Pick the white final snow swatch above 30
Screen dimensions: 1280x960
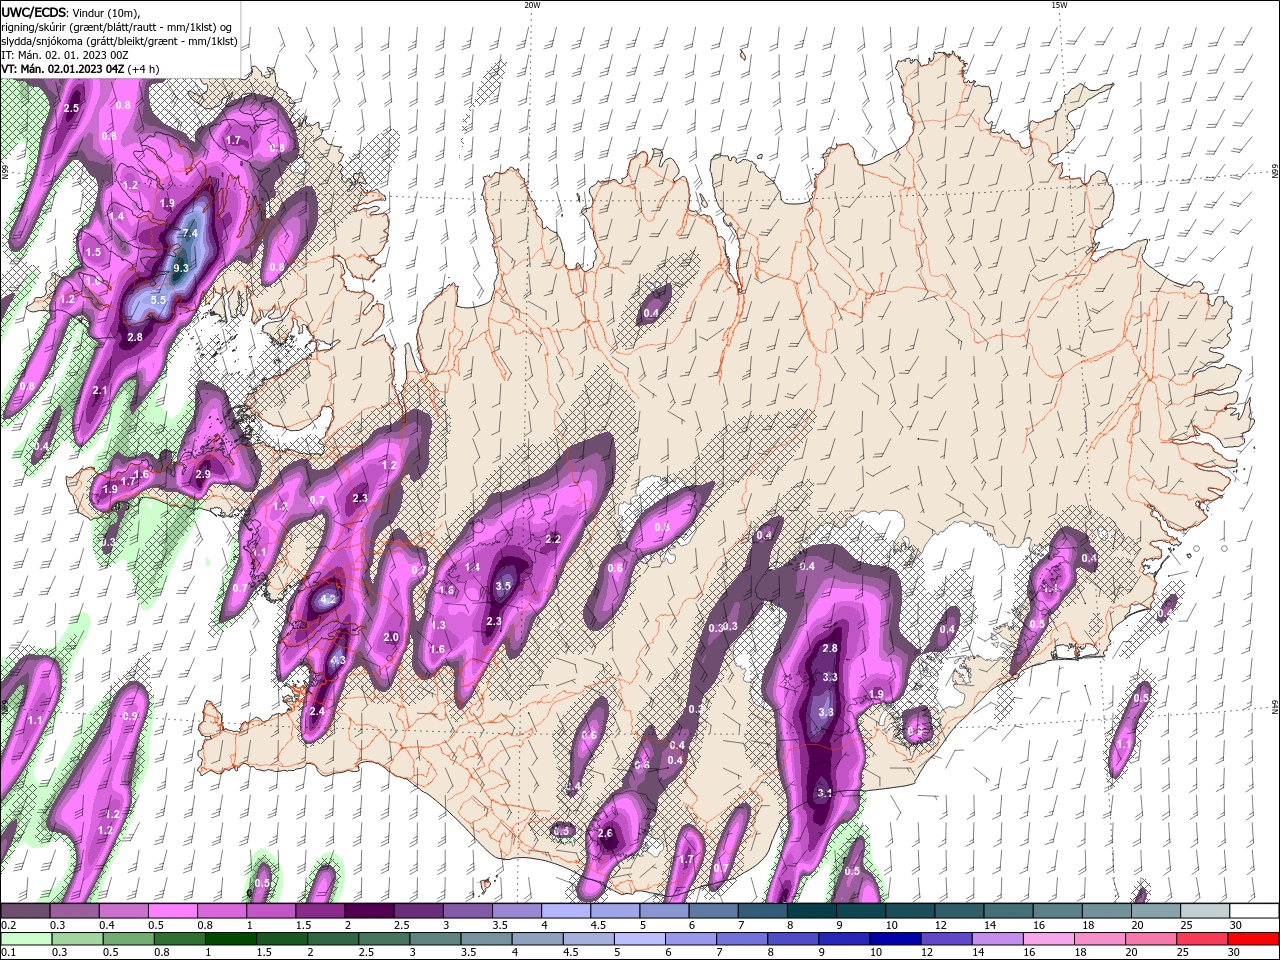click(x=1253, y=911)
